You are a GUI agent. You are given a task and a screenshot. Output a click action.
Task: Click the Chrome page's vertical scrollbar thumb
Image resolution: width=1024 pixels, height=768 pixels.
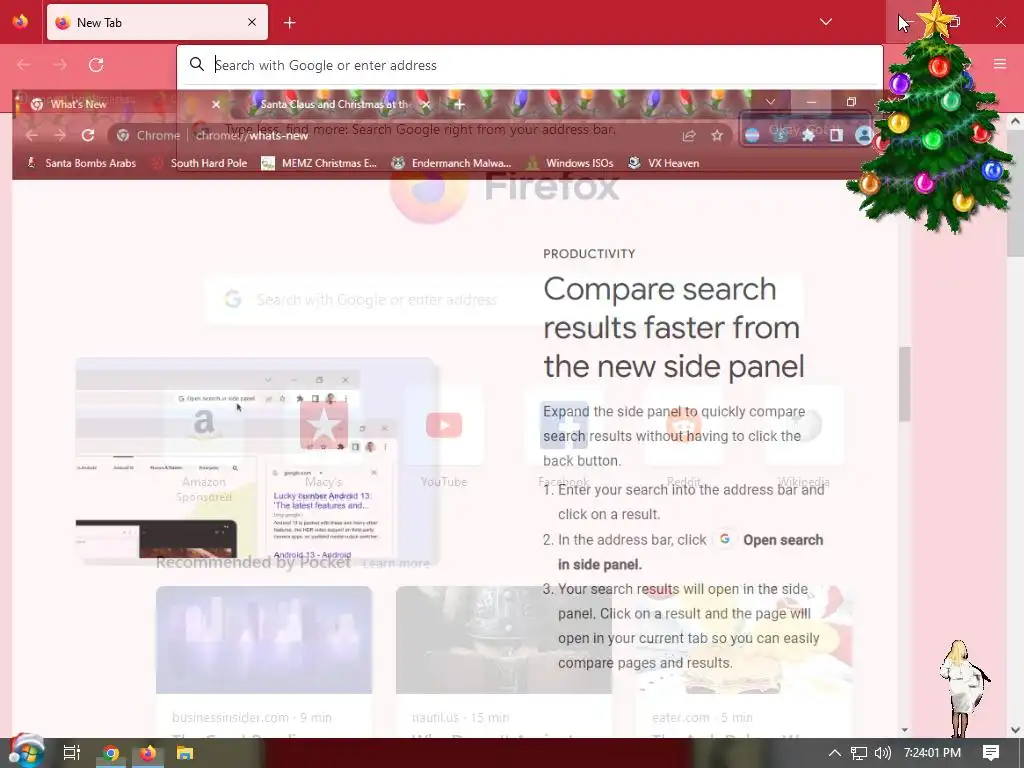(x=904, y=384)
